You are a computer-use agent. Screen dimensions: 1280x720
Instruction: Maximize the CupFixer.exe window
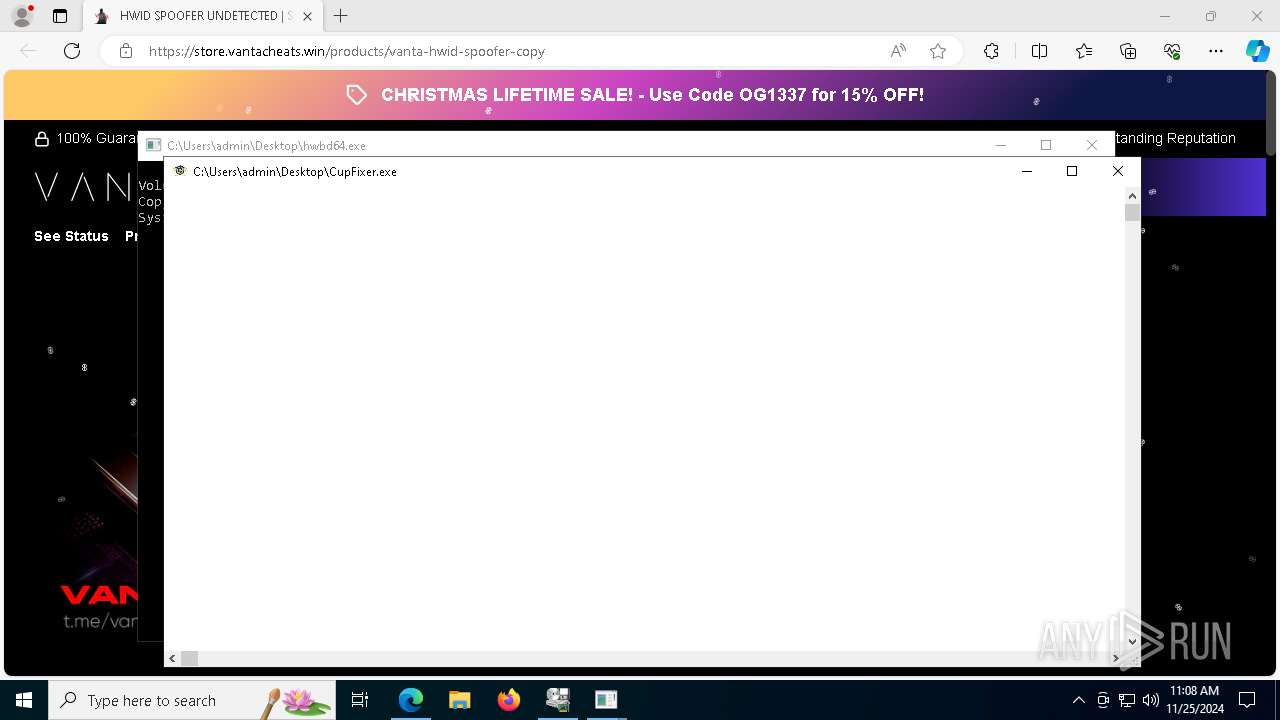1072,171
